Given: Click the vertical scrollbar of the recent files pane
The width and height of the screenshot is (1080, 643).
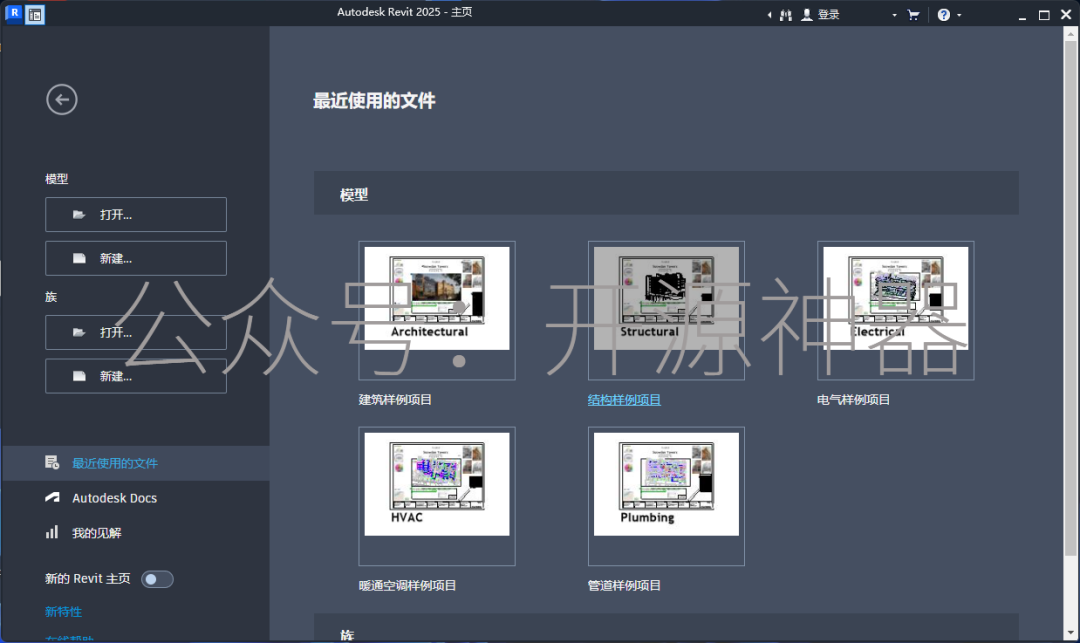Looking at the screenshot, I should point(1070,297).
